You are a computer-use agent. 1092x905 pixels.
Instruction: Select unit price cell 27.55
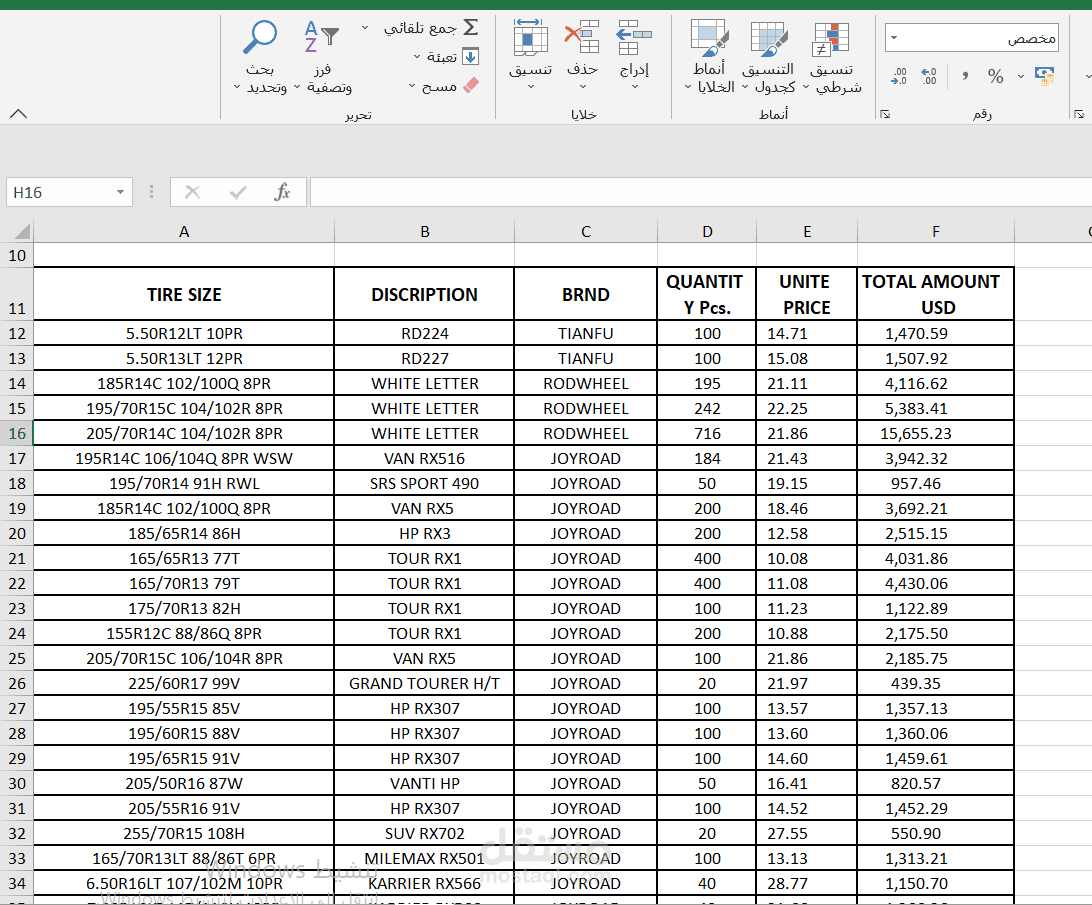806,833
